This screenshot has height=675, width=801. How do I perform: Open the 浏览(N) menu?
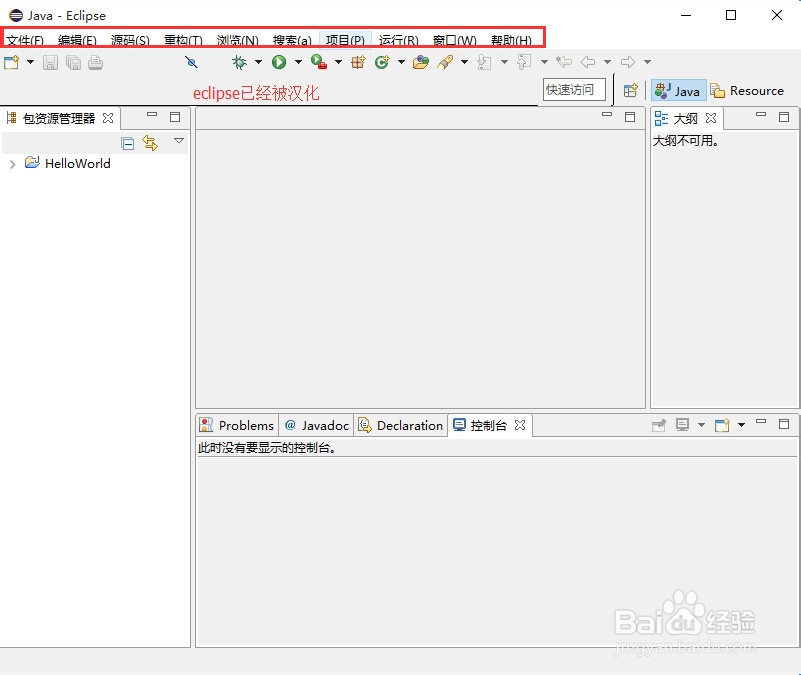tap(238, 40)
